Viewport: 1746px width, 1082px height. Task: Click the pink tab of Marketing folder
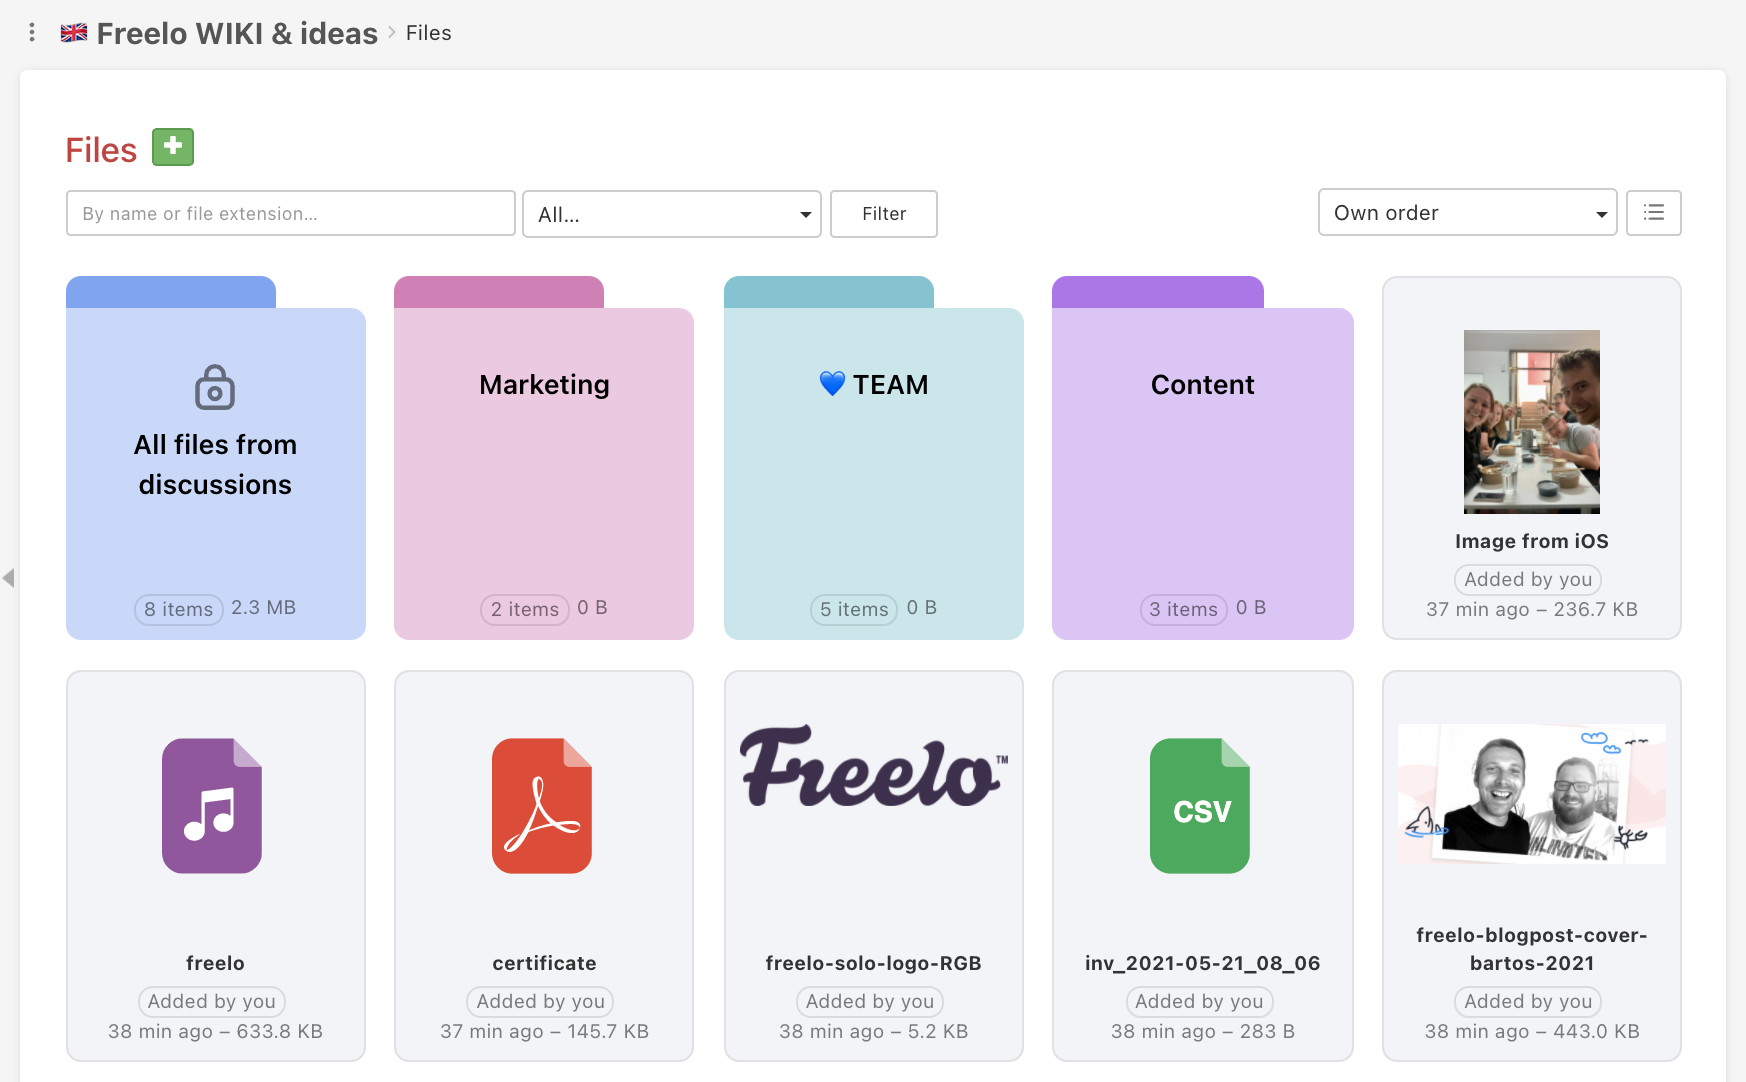coord(499,292)
